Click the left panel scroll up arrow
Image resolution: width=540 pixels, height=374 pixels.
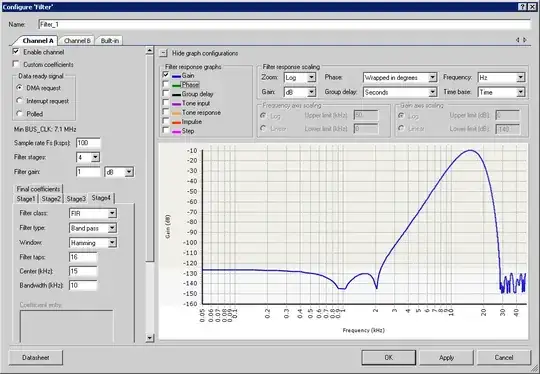click(x=149, y=51)
